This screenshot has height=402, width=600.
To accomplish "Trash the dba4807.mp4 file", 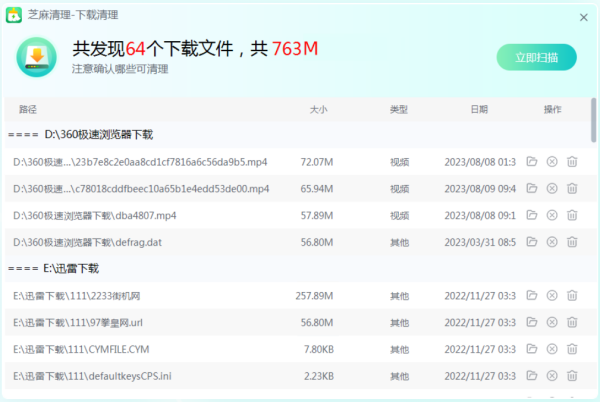I will [x=572, y=215].
